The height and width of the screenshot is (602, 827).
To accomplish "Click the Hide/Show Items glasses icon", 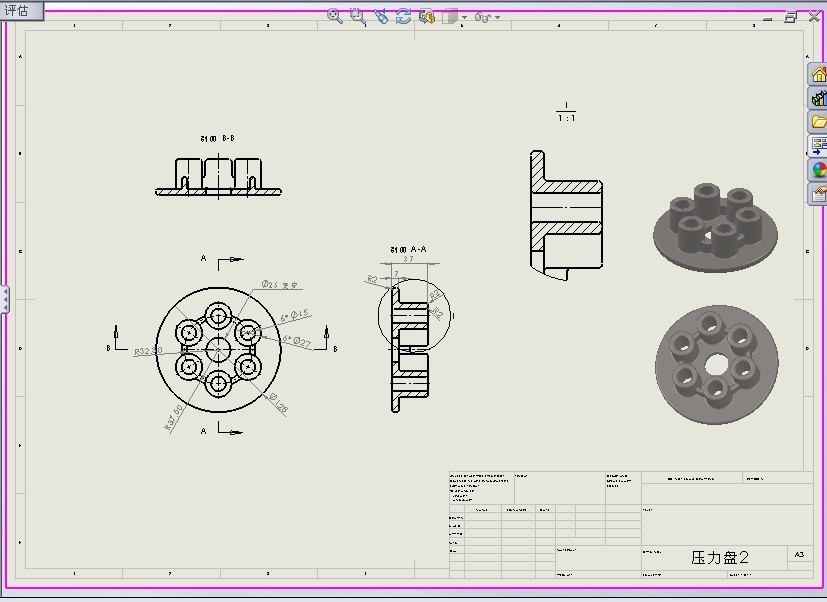I will [x=483, y=17].
